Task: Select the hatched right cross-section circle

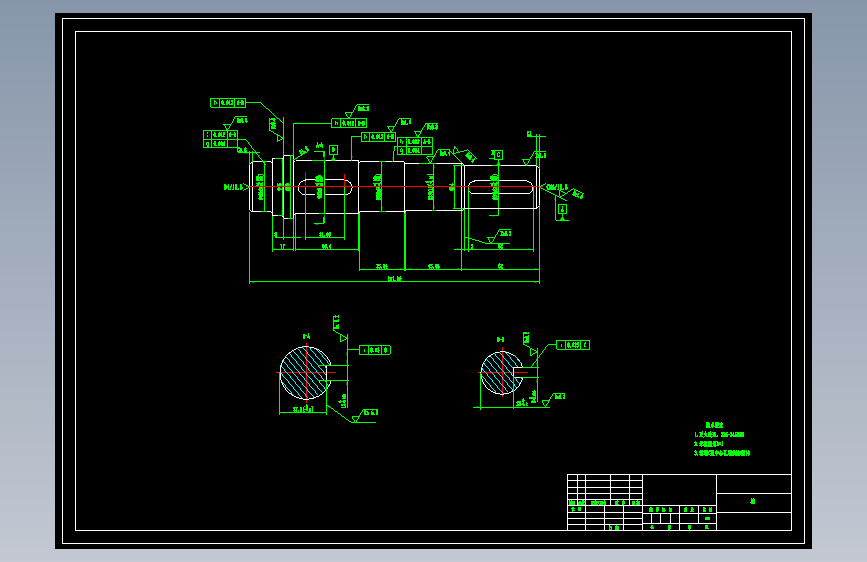Action: pos(502,373)
